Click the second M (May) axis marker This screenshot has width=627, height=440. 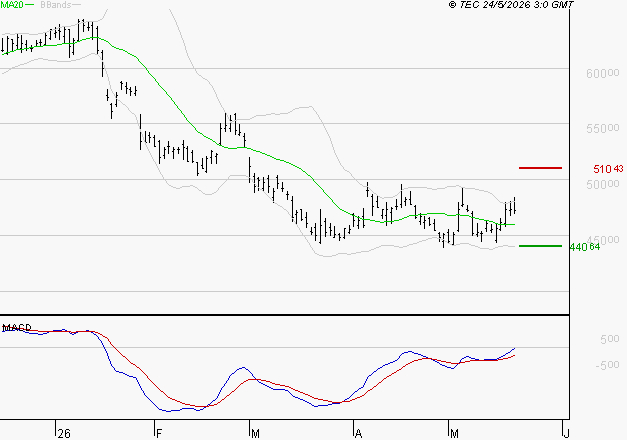pos(454,434)
